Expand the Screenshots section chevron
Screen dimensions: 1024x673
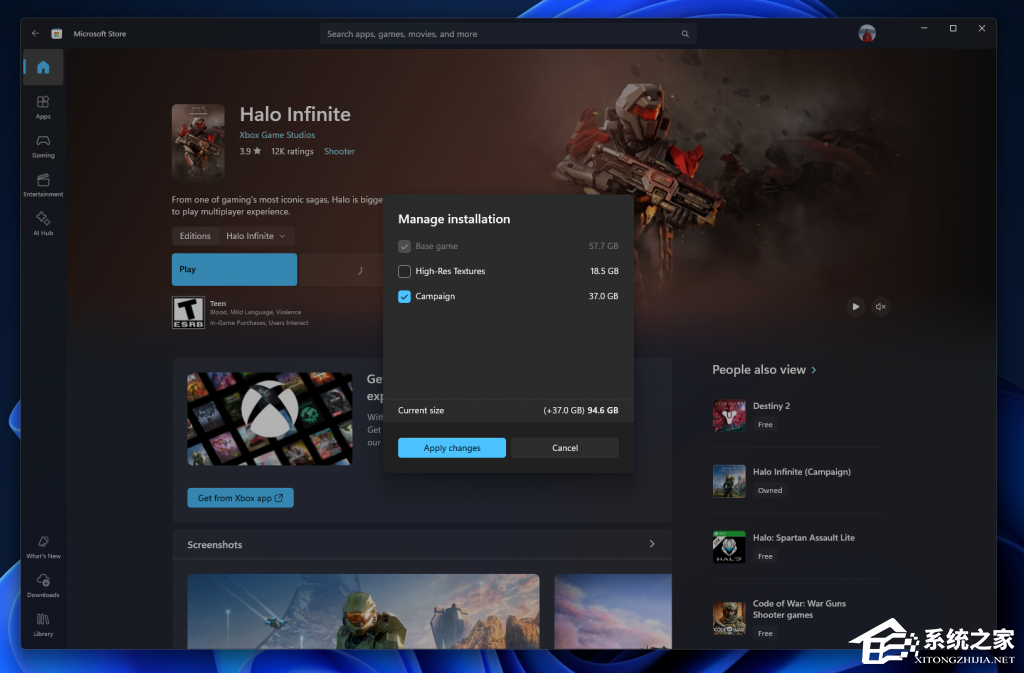click(651, 544)
